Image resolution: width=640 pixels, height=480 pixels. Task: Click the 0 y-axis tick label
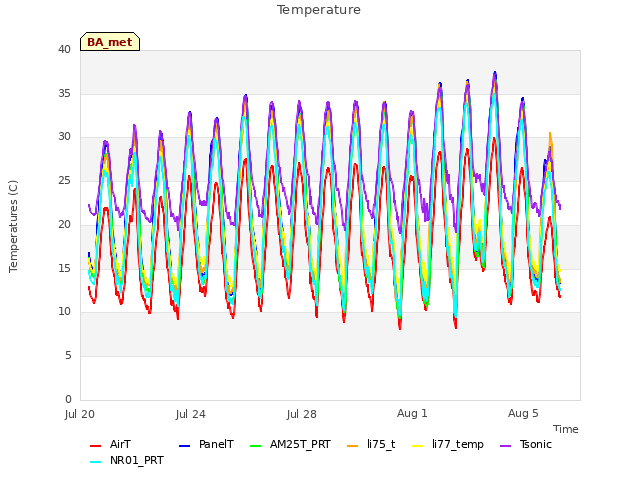(68, 399)
